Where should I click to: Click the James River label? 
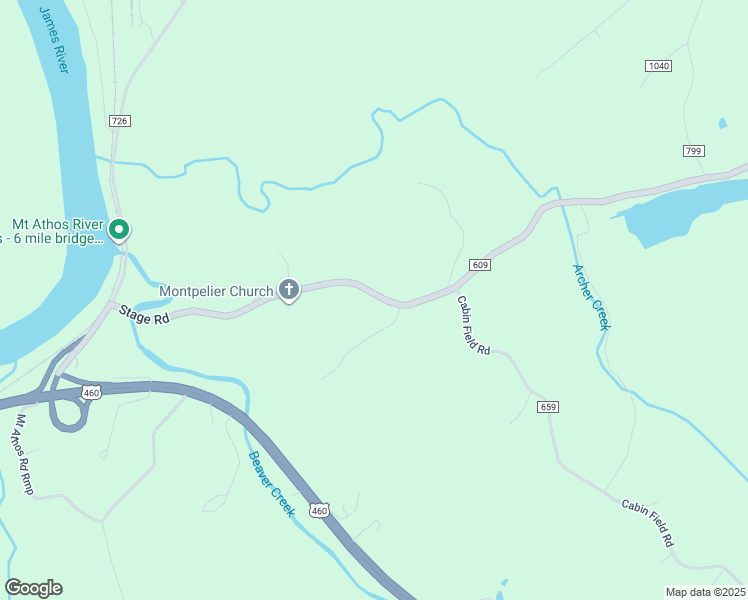tap(54, 40)
